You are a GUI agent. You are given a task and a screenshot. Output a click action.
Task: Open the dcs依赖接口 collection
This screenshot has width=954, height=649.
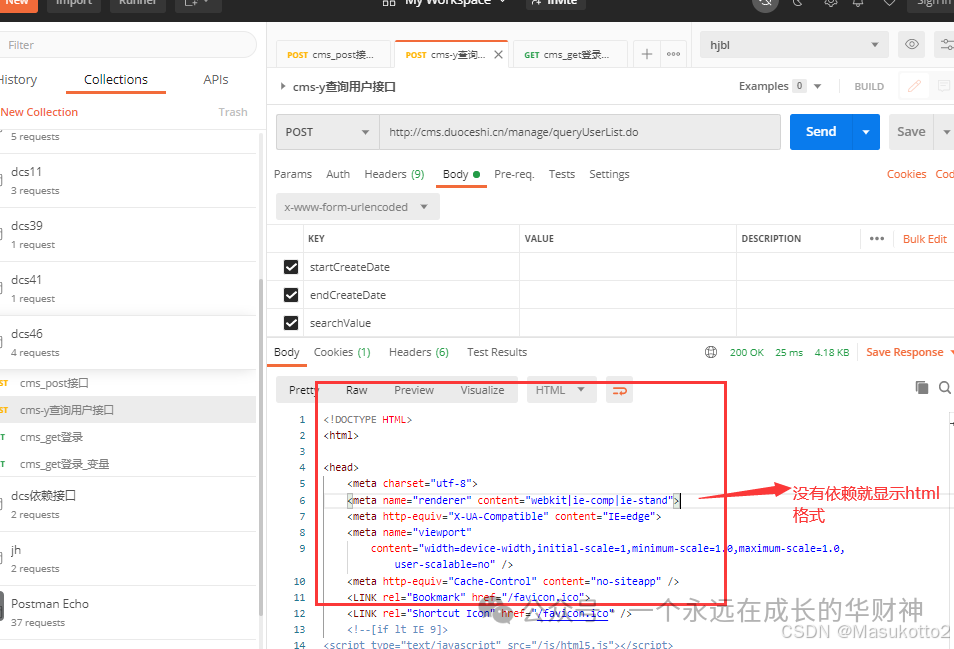click(x=128, y=504)
